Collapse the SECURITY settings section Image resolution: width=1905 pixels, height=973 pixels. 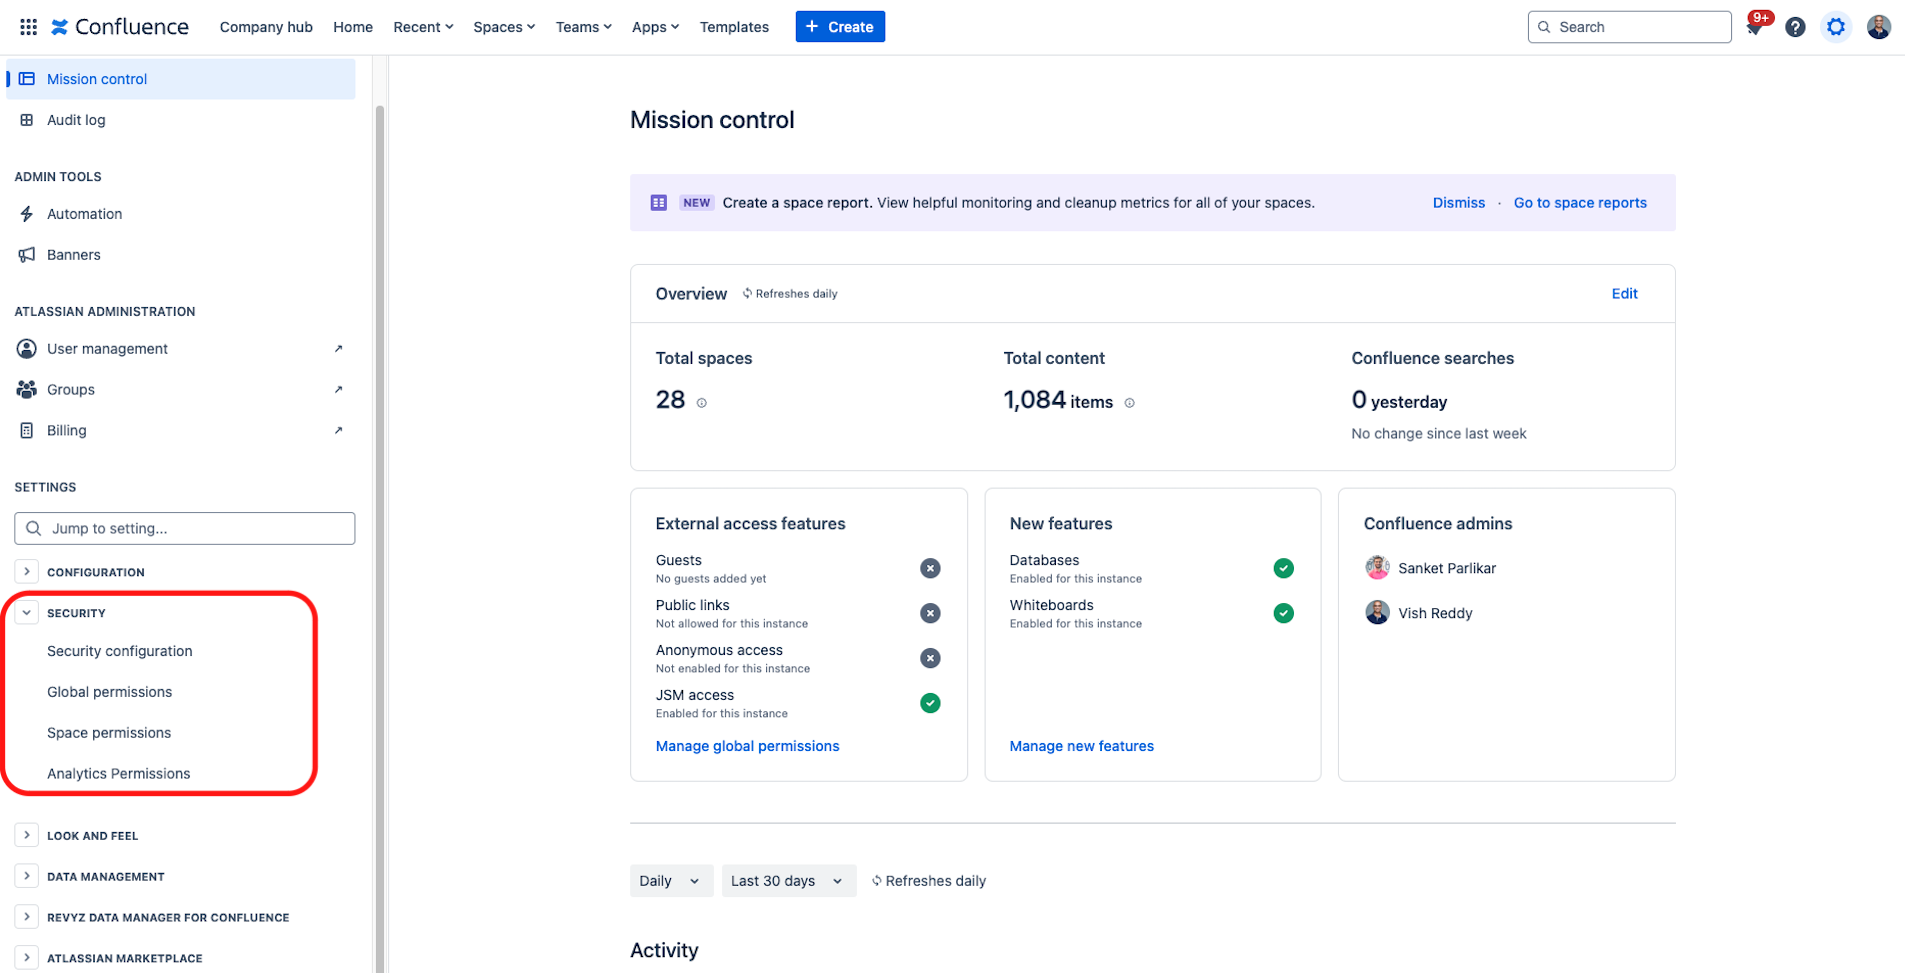(26, 612)
